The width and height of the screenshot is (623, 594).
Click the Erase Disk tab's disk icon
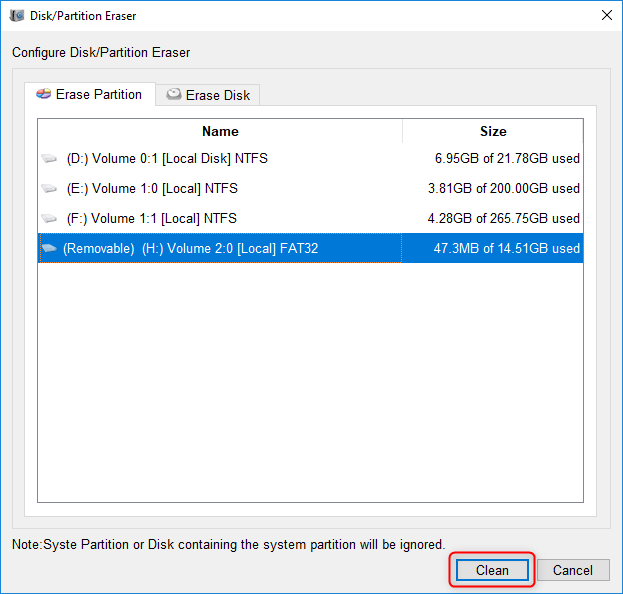[174, 95]
